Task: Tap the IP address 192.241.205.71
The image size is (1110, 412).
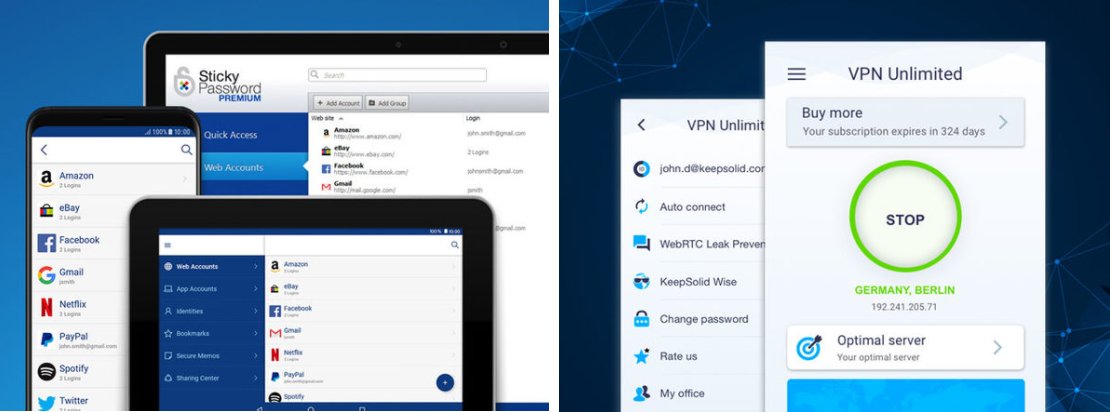Action: pyautogui.click(x=905, y=307)
